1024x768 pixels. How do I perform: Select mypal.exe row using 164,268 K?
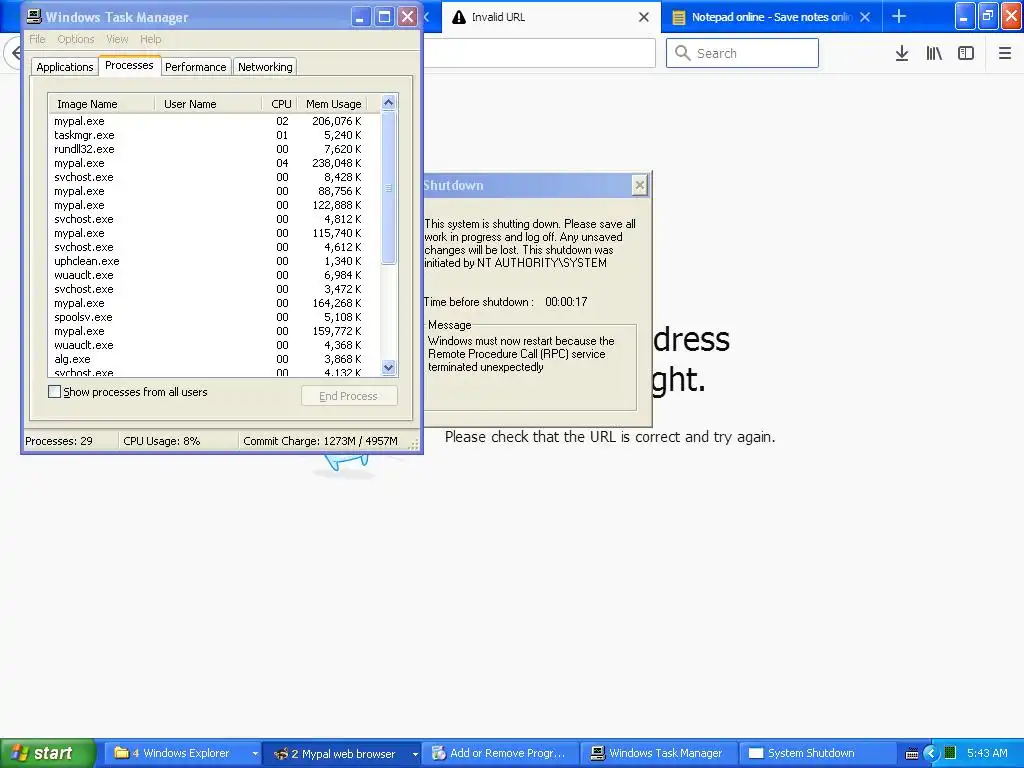(x=214, y=303)
